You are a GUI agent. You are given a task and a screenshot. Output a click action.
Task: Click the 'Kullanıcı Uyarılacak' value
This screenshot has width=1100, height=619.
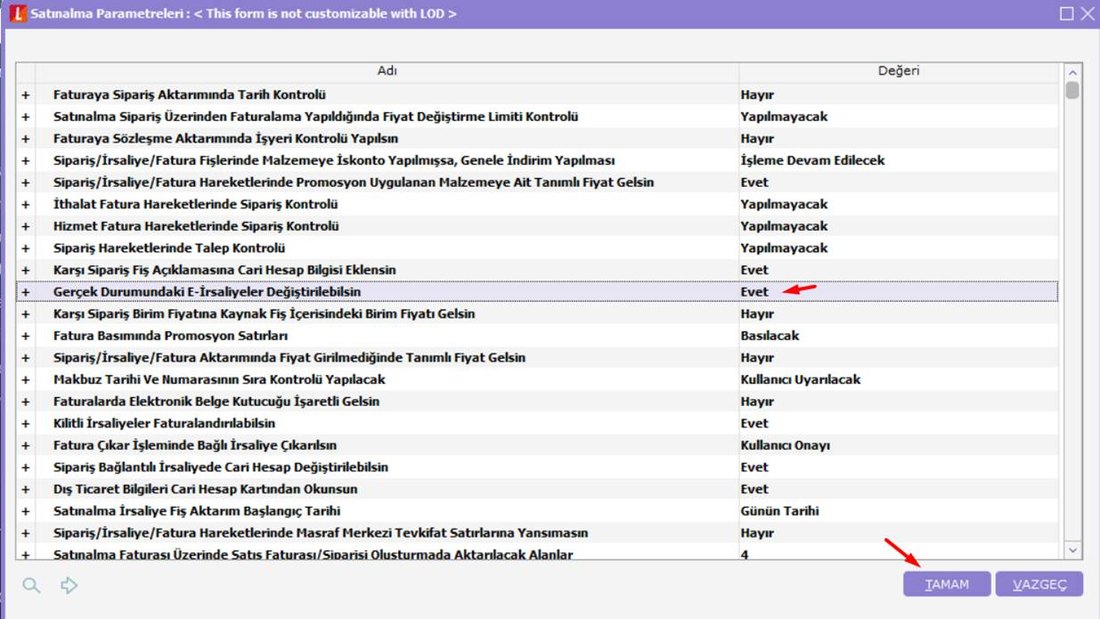800,380
